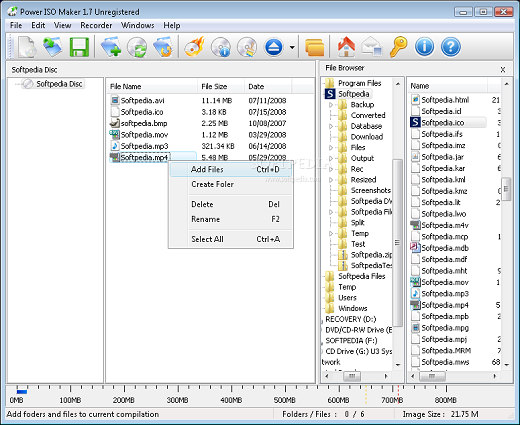Click the Add files icon with green plus
This screenshot has height=425, width=520.
click(x=111, y=47)
